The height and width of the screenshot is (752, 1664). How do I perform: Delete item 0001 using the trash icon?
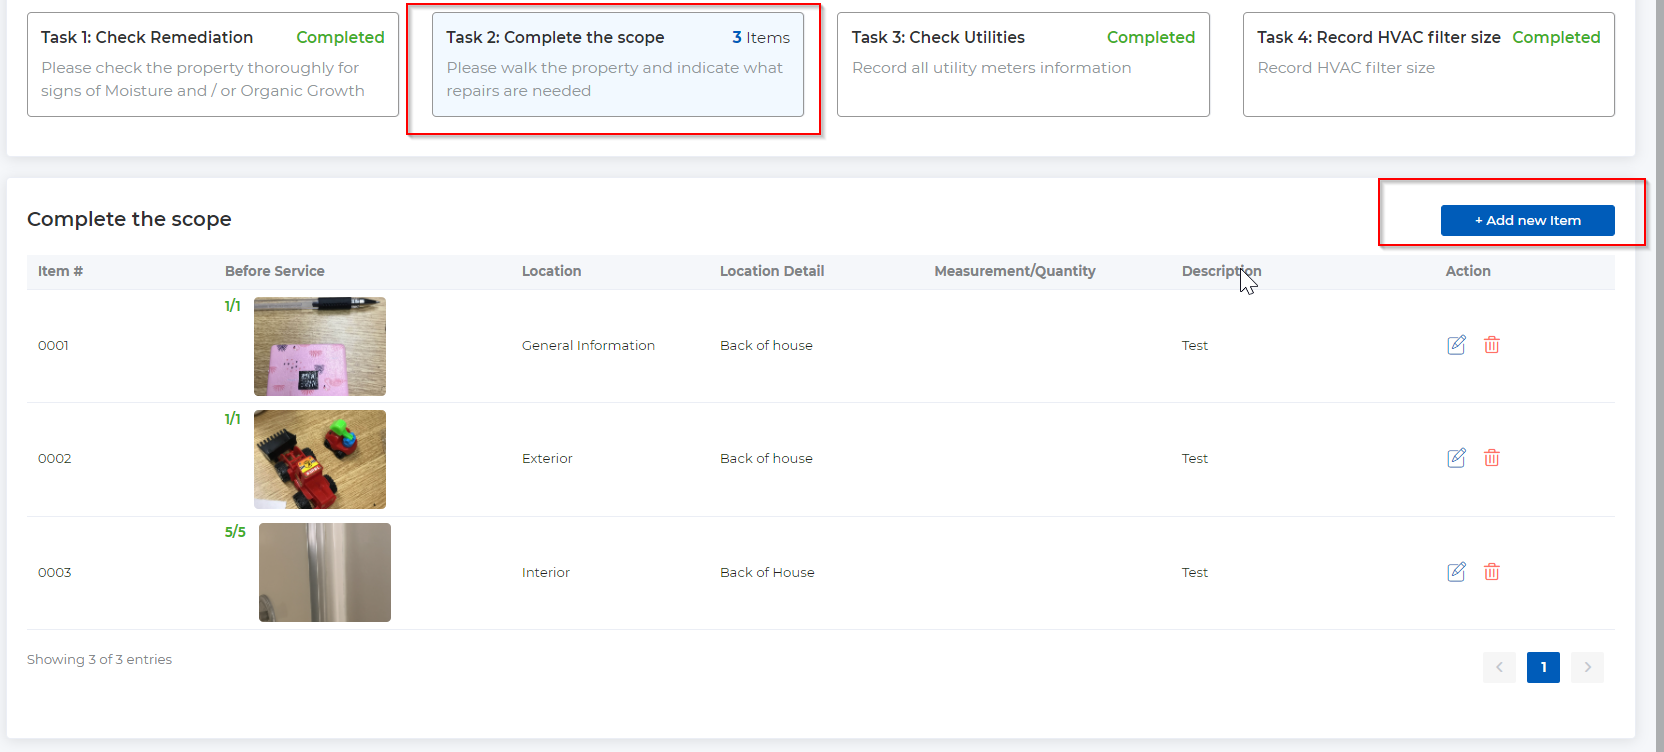pyautogui.click(x=1491, y=345)
